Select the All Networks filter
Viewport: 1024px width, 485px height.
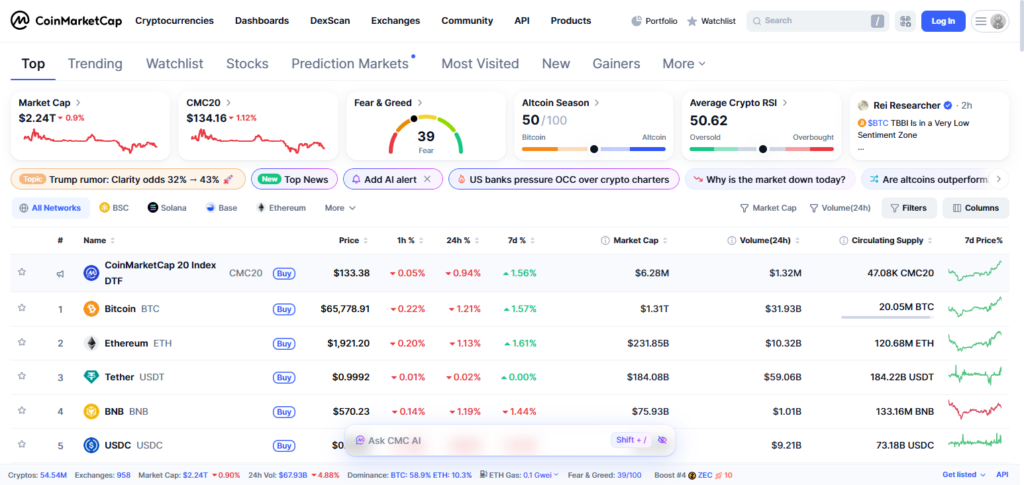click(50, 208)
